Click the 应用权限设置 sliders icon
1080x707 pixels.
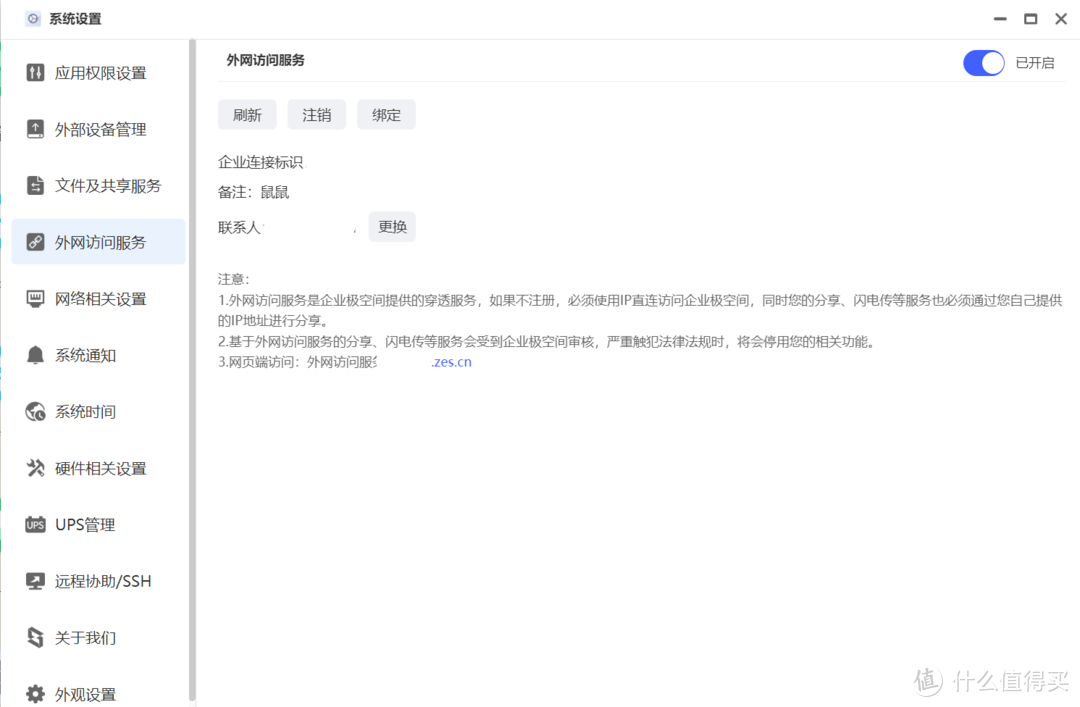click(x=35, y=72)
